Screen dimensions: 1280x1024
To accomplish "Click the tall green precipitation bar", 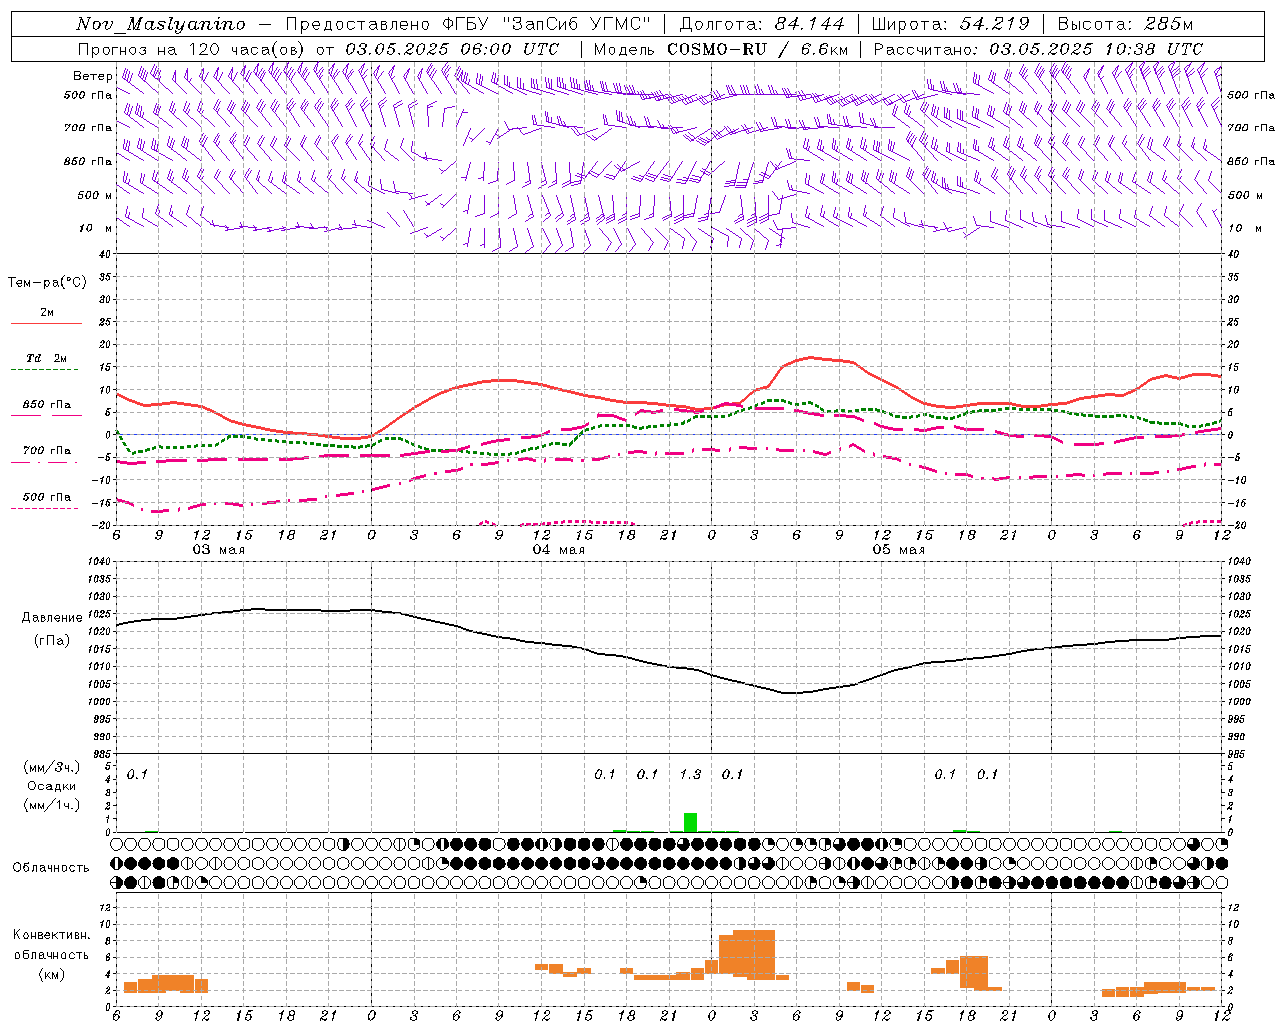I will pyautogui.click(x=690, y=822).
